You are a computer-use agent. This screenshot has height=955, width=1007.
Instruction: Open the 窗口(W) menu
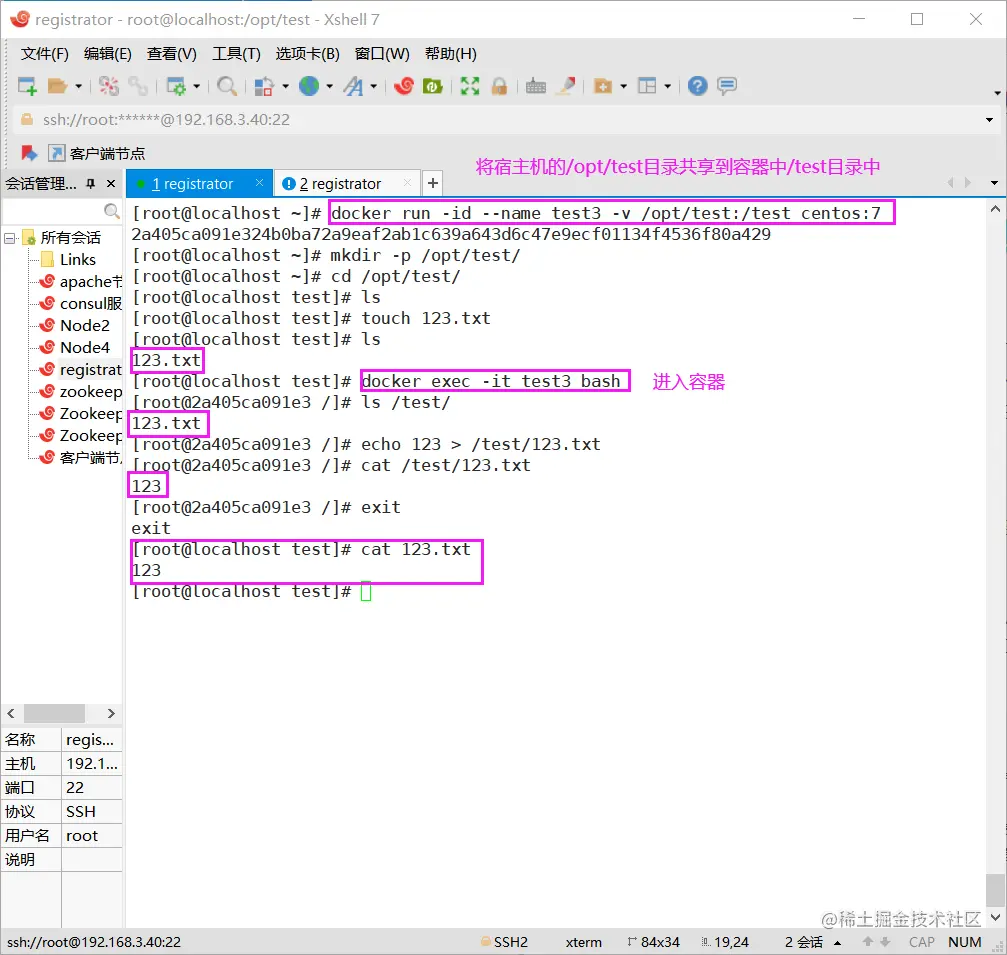[x=382, y=54]
